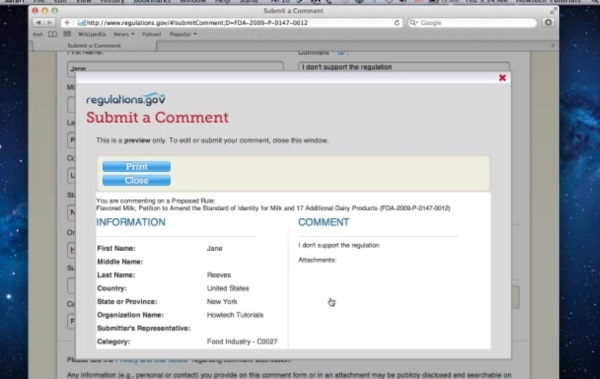Reload the page with the refresh icon
The image size is (600, 379).
(x=397, y=23)
